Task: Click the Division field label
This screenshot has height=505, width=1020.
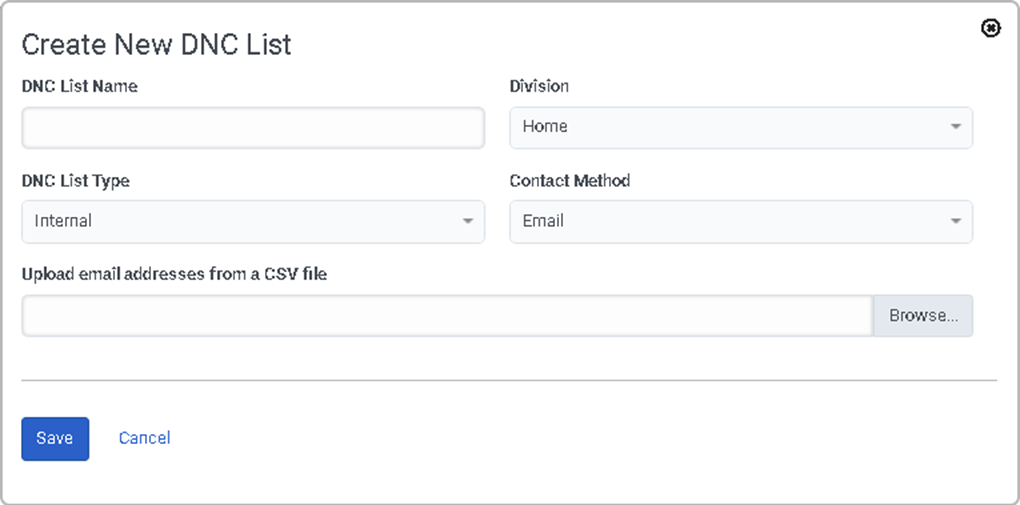Action: [x=539, y=87]
